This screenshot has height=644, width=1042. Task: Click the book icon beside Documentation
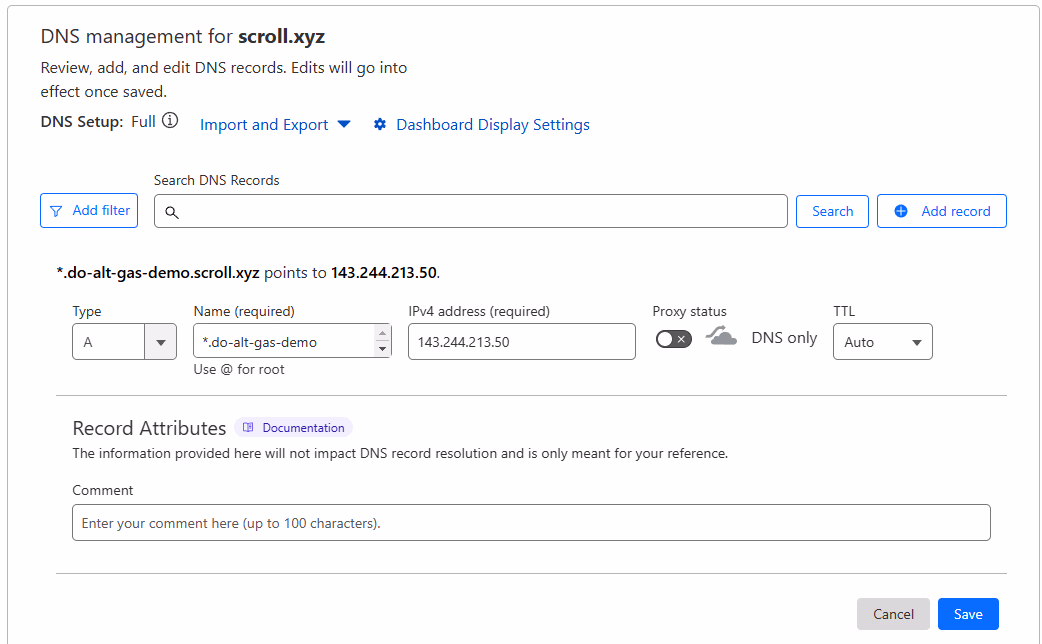click(x=248, y=428)
